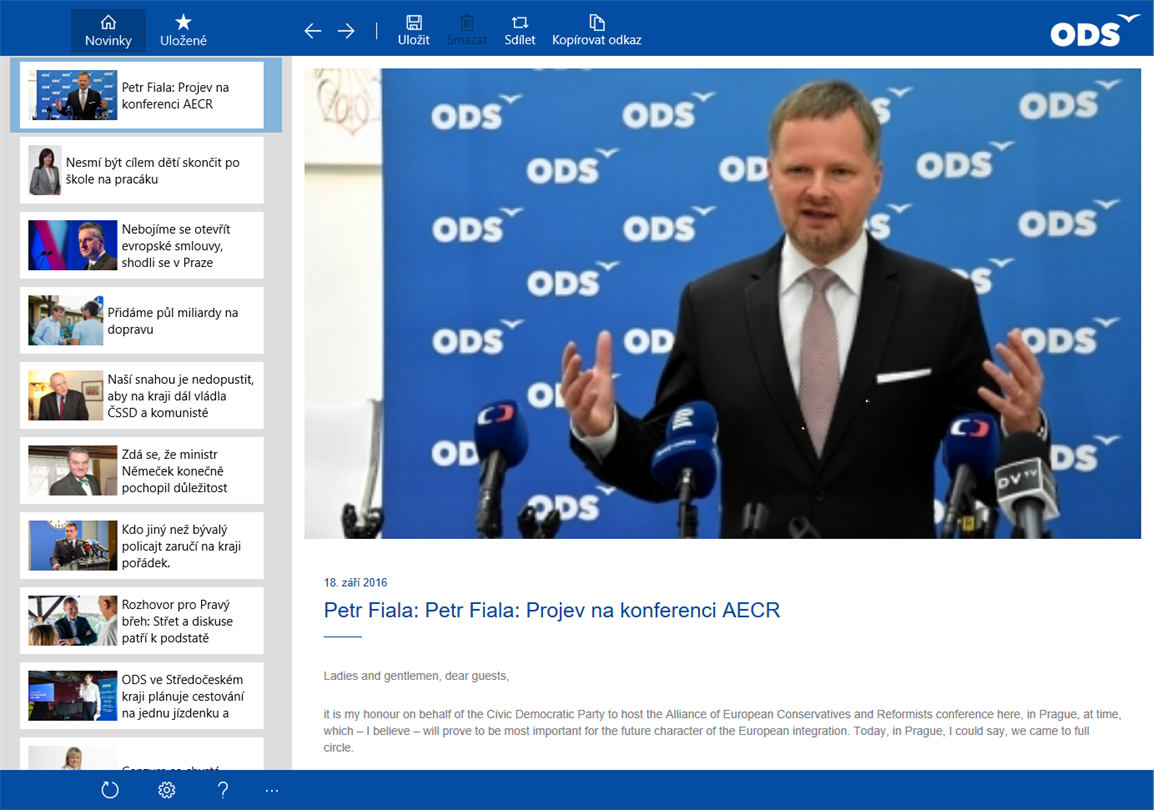The image size is (1154, 810).
Task: Click thumbnail beside 'ODS ve Středočeském kraji'
Action: click(73, 695)
